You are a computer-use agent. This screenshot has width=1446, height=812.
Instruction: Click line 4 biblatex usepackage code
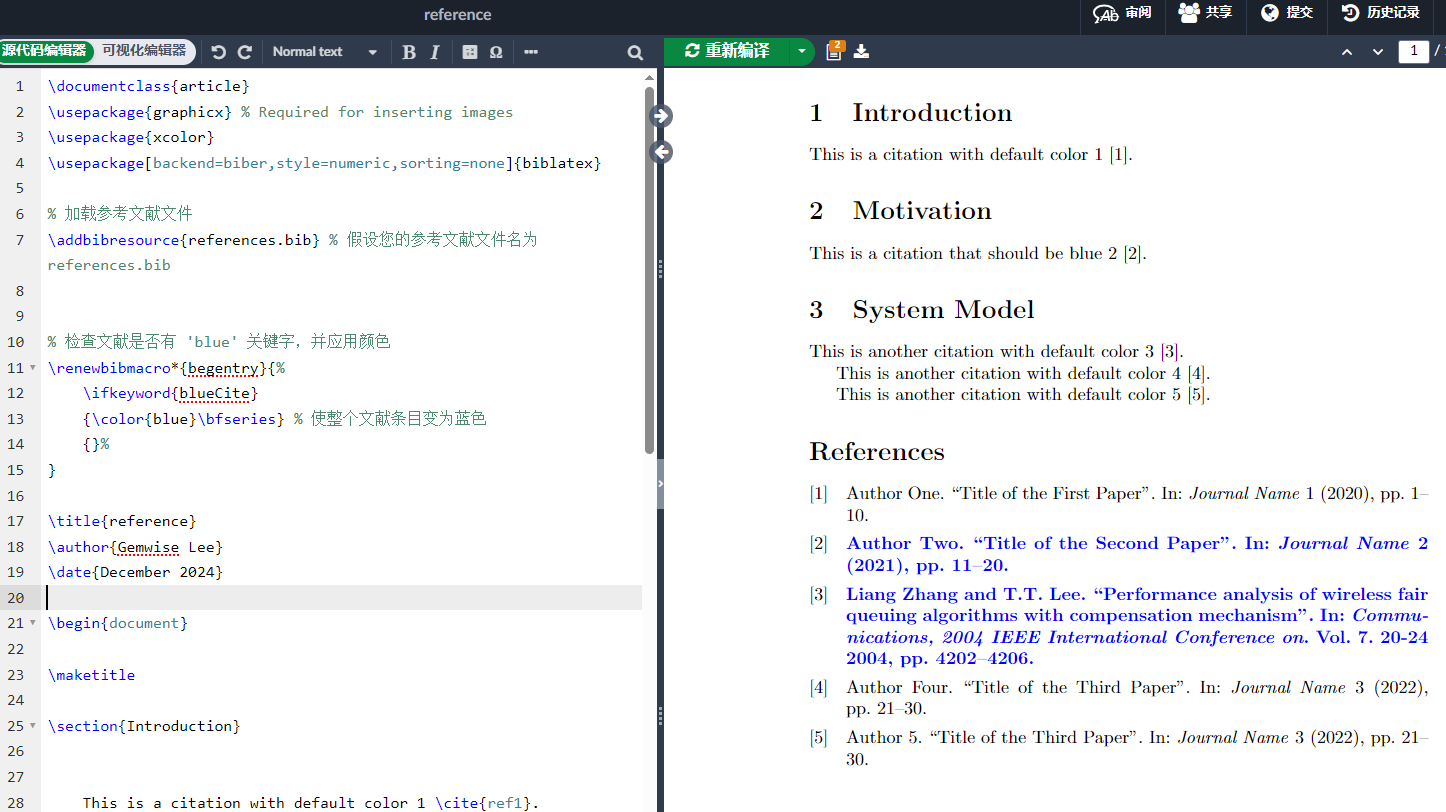click(324, 163)
